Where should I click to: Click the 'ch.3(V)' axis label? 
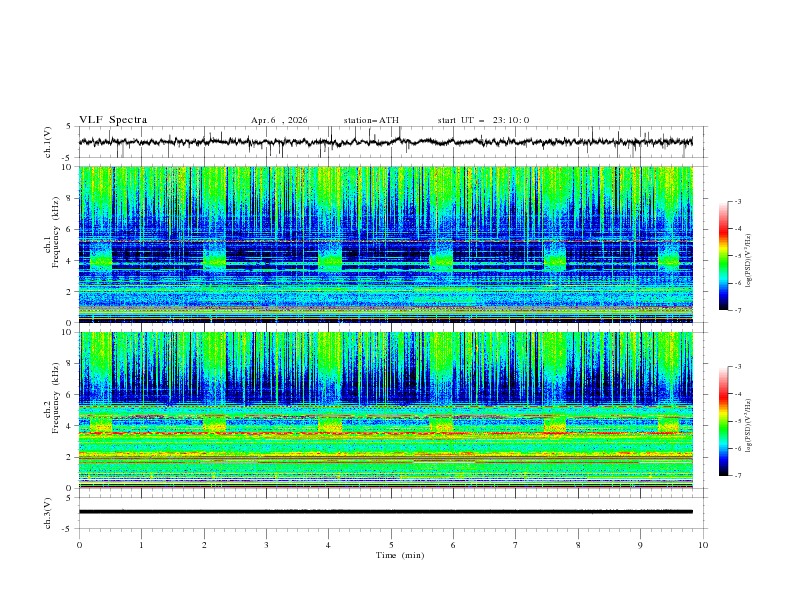[x=48, y=513]
